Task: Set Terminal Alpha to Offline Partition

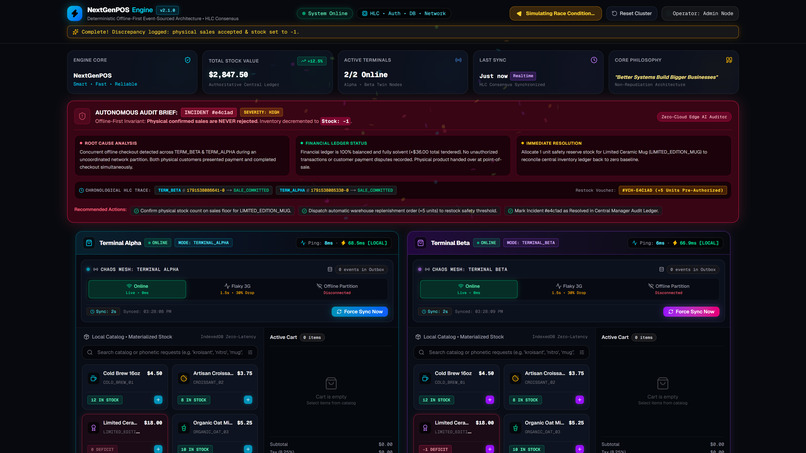Action: (337, 289)
